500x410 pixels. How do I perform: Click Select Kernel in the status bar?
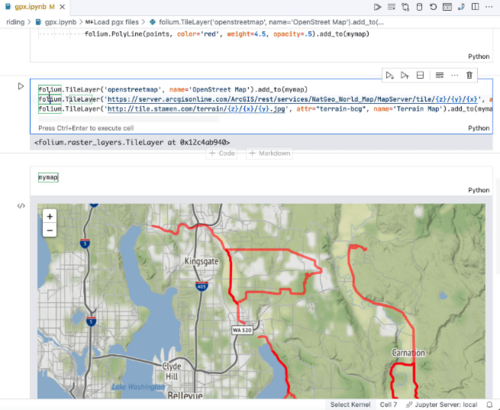(350, 405)
